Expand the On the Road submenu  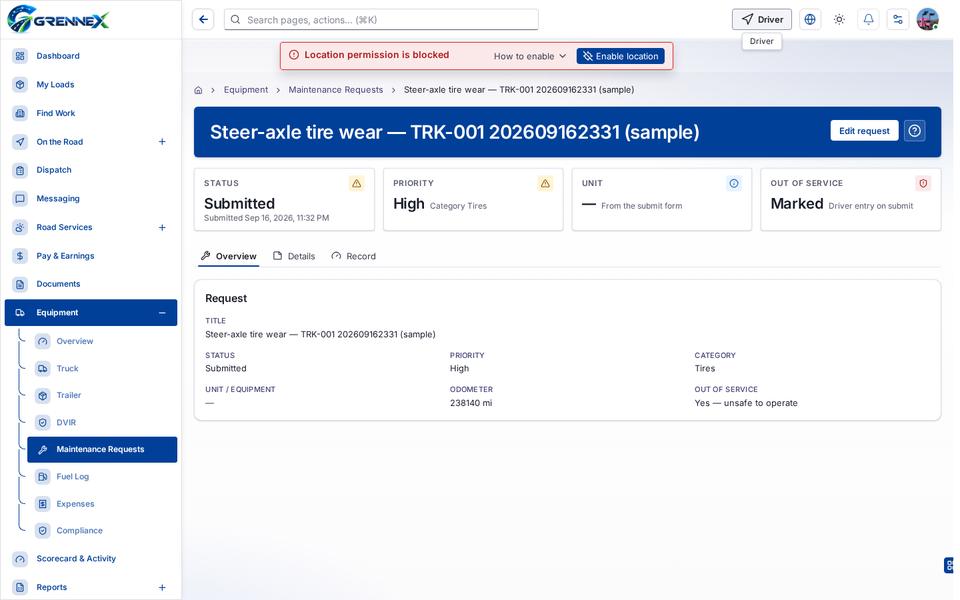pyautogui.click(x=162, y=141)
